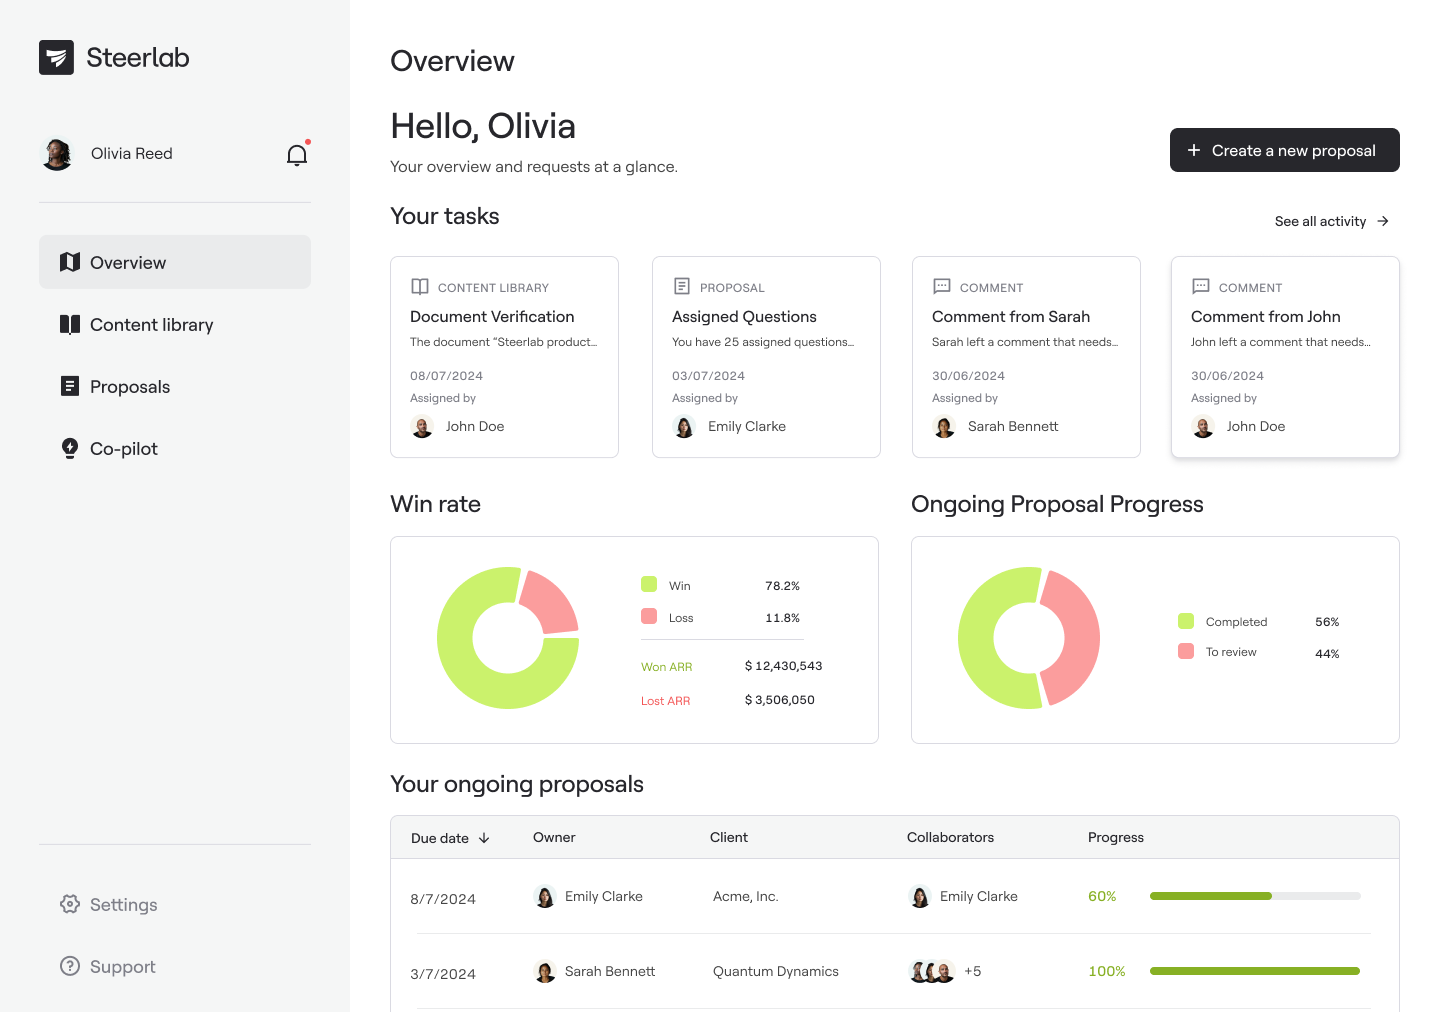Click the book icon on the Document Verification card
Image resolution: width=1440 pixels, height=1012 pixels.
point(421,286)
